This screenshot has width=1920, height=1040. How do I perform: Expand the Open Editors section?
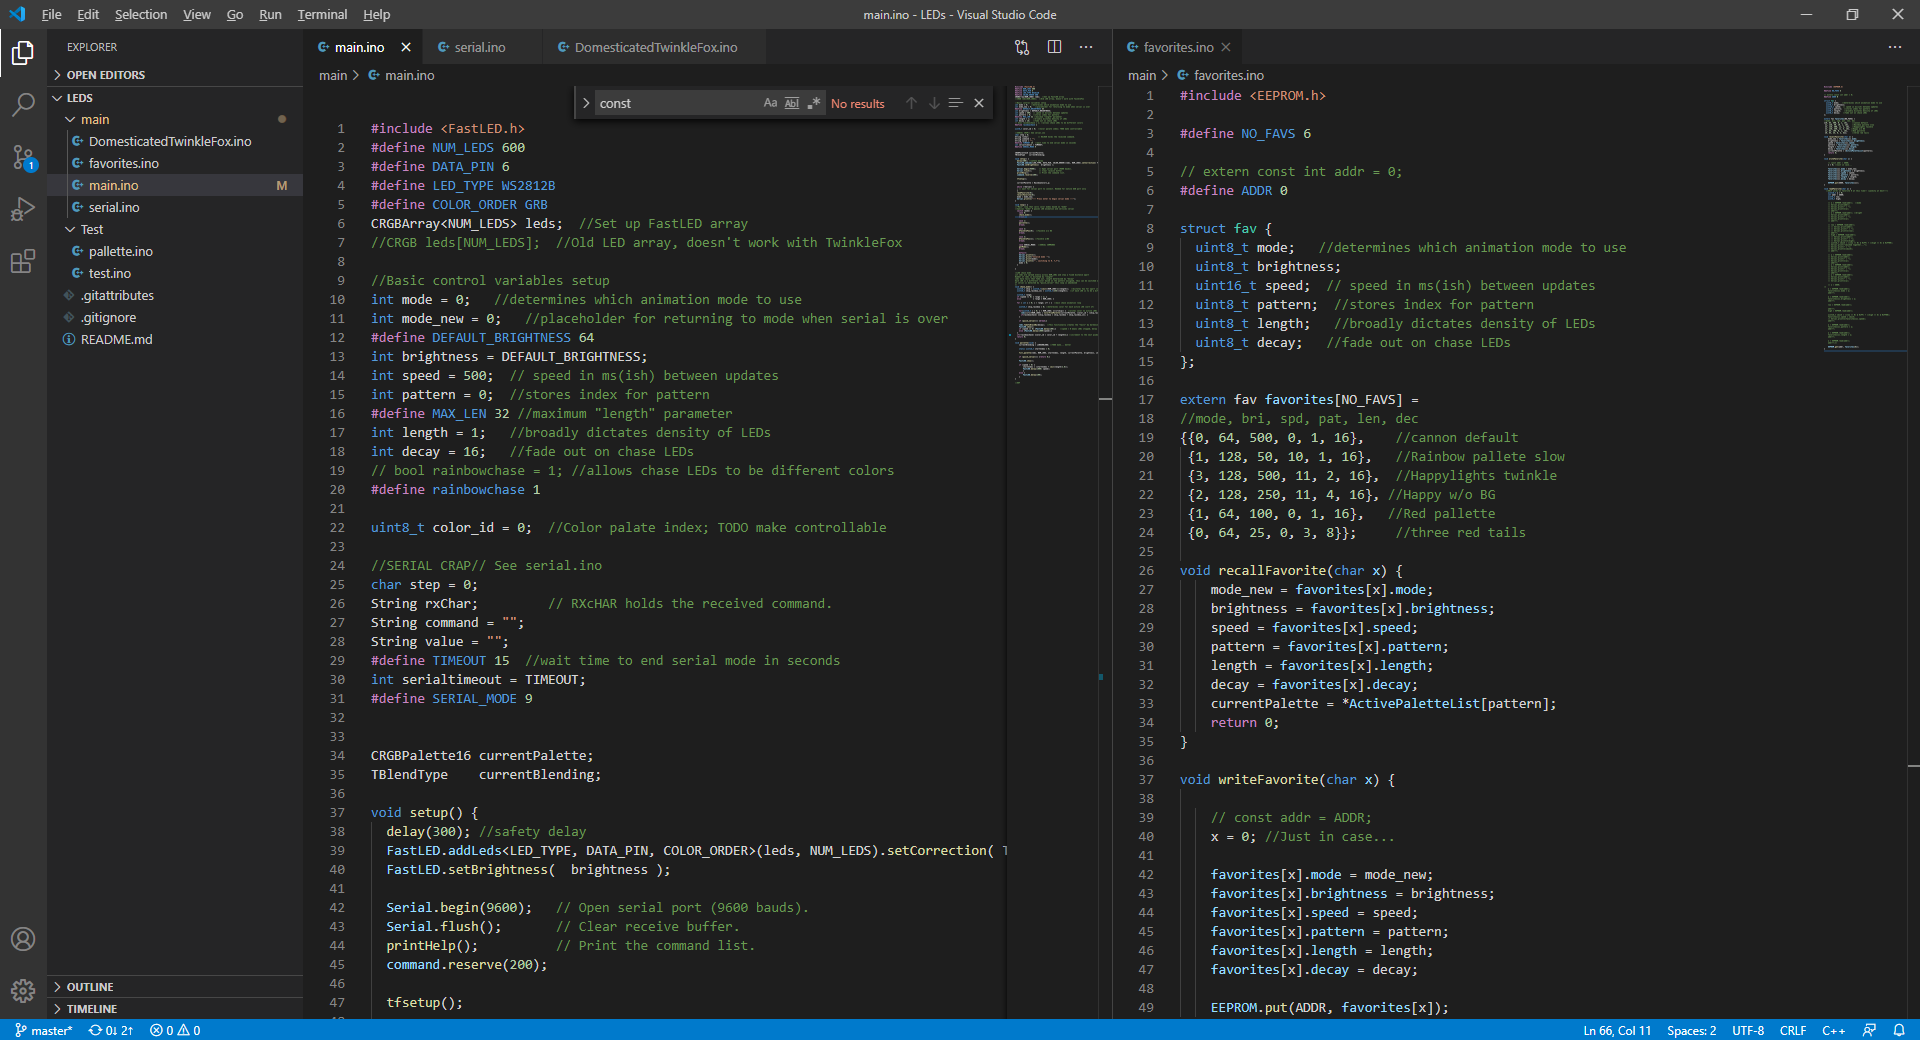[x=175, y=75]
